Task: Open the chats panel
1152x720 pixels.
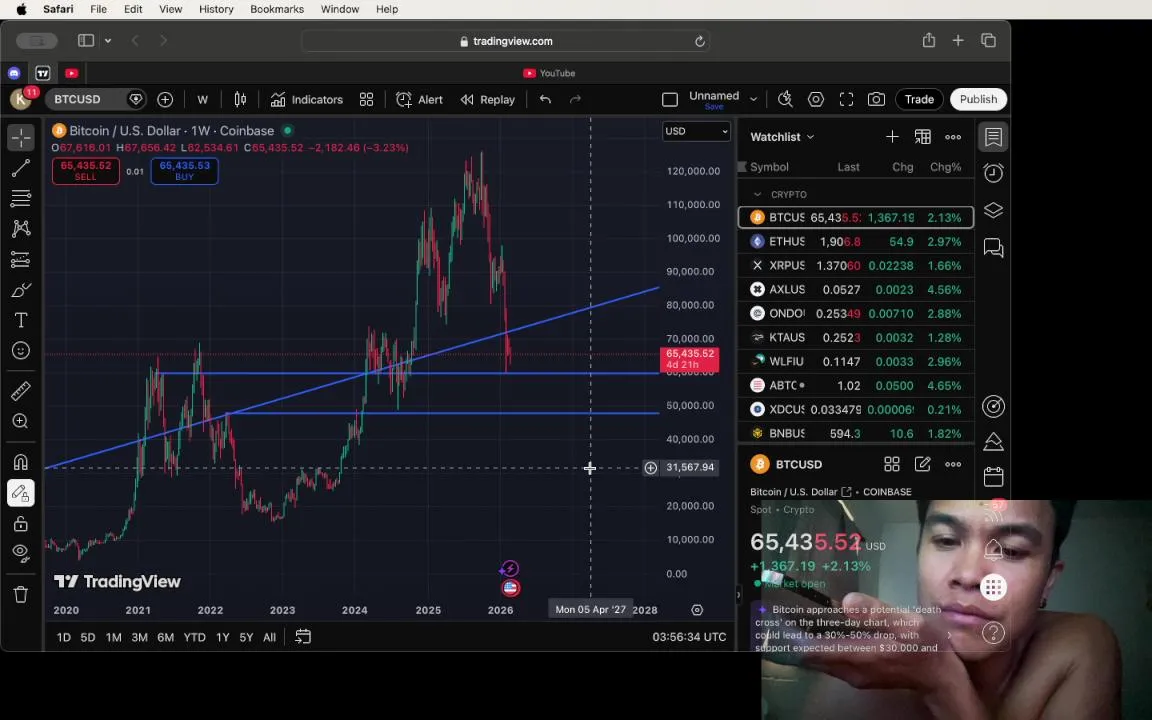Action: pos(993,248)
